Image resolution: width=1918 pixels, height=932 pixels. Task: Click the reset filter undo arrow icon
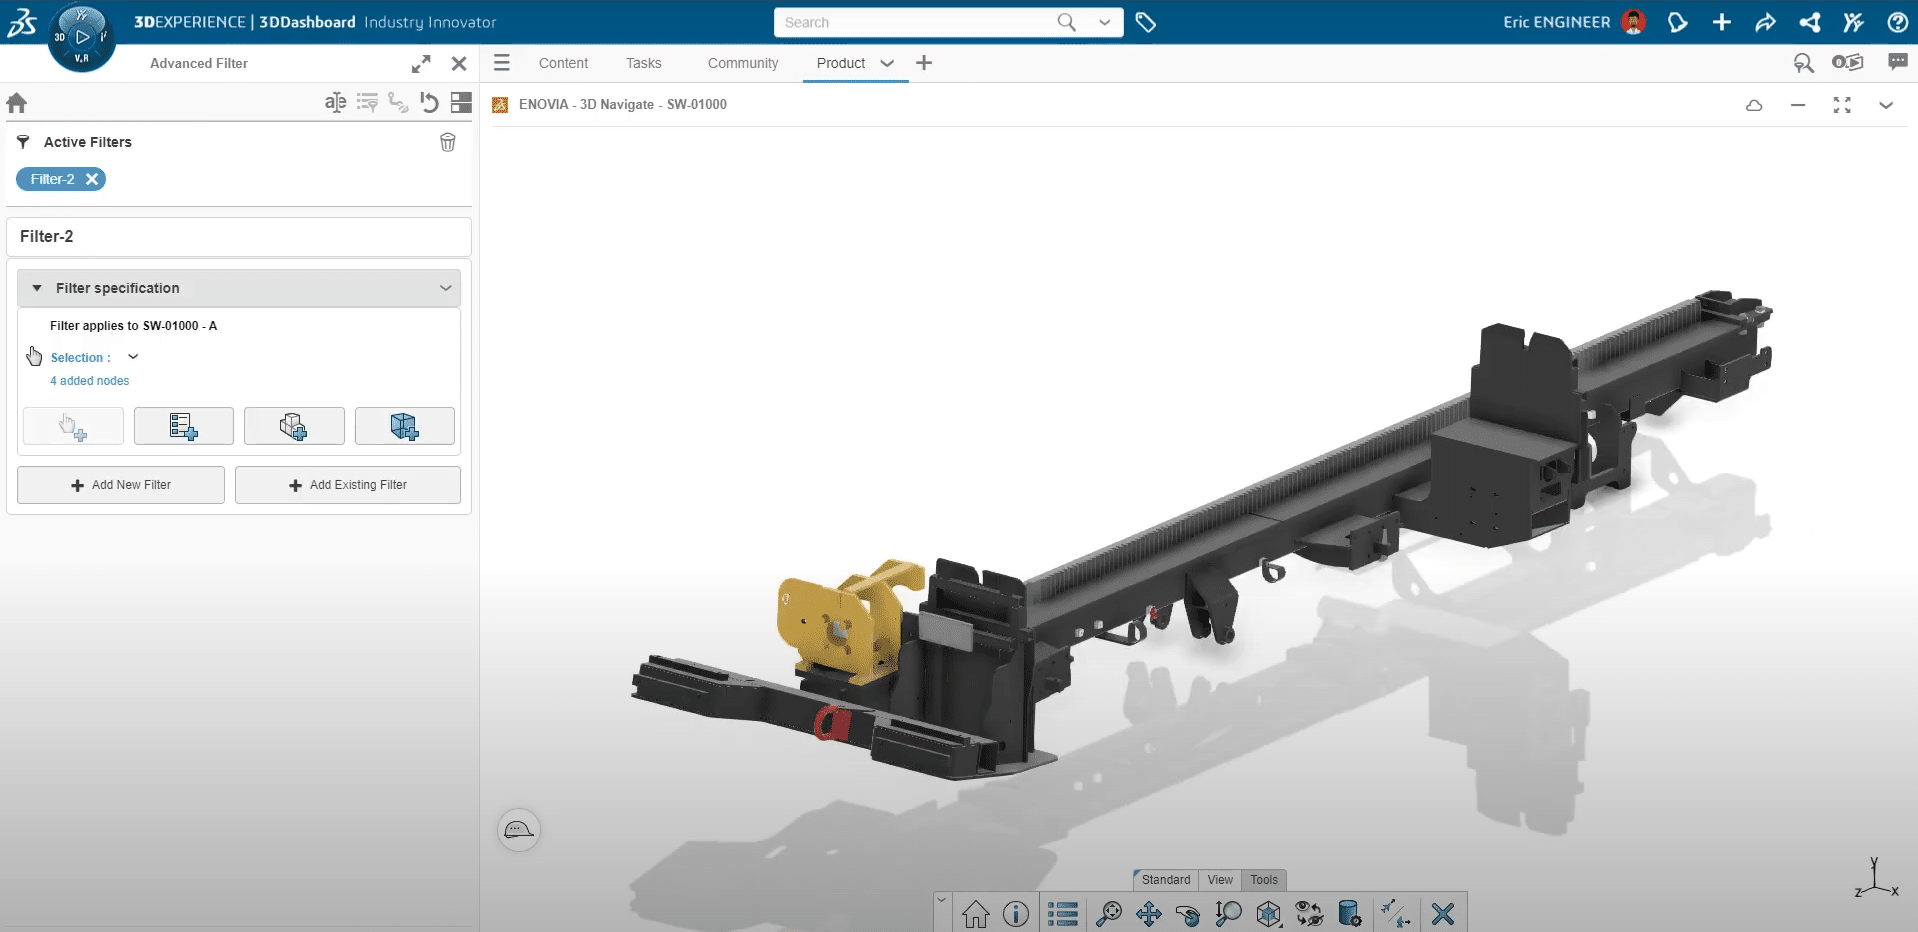[429, 102]
